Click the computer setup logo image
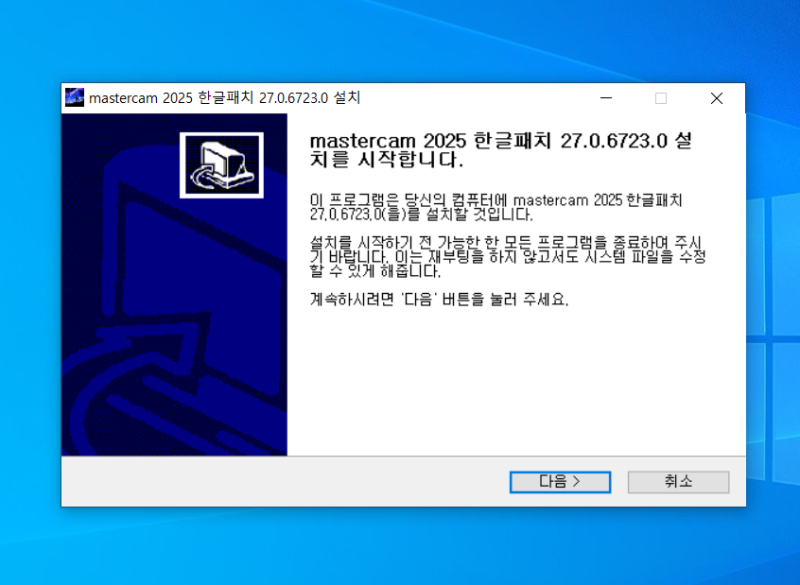Screen dimensions: 800x585 (221, 165)
